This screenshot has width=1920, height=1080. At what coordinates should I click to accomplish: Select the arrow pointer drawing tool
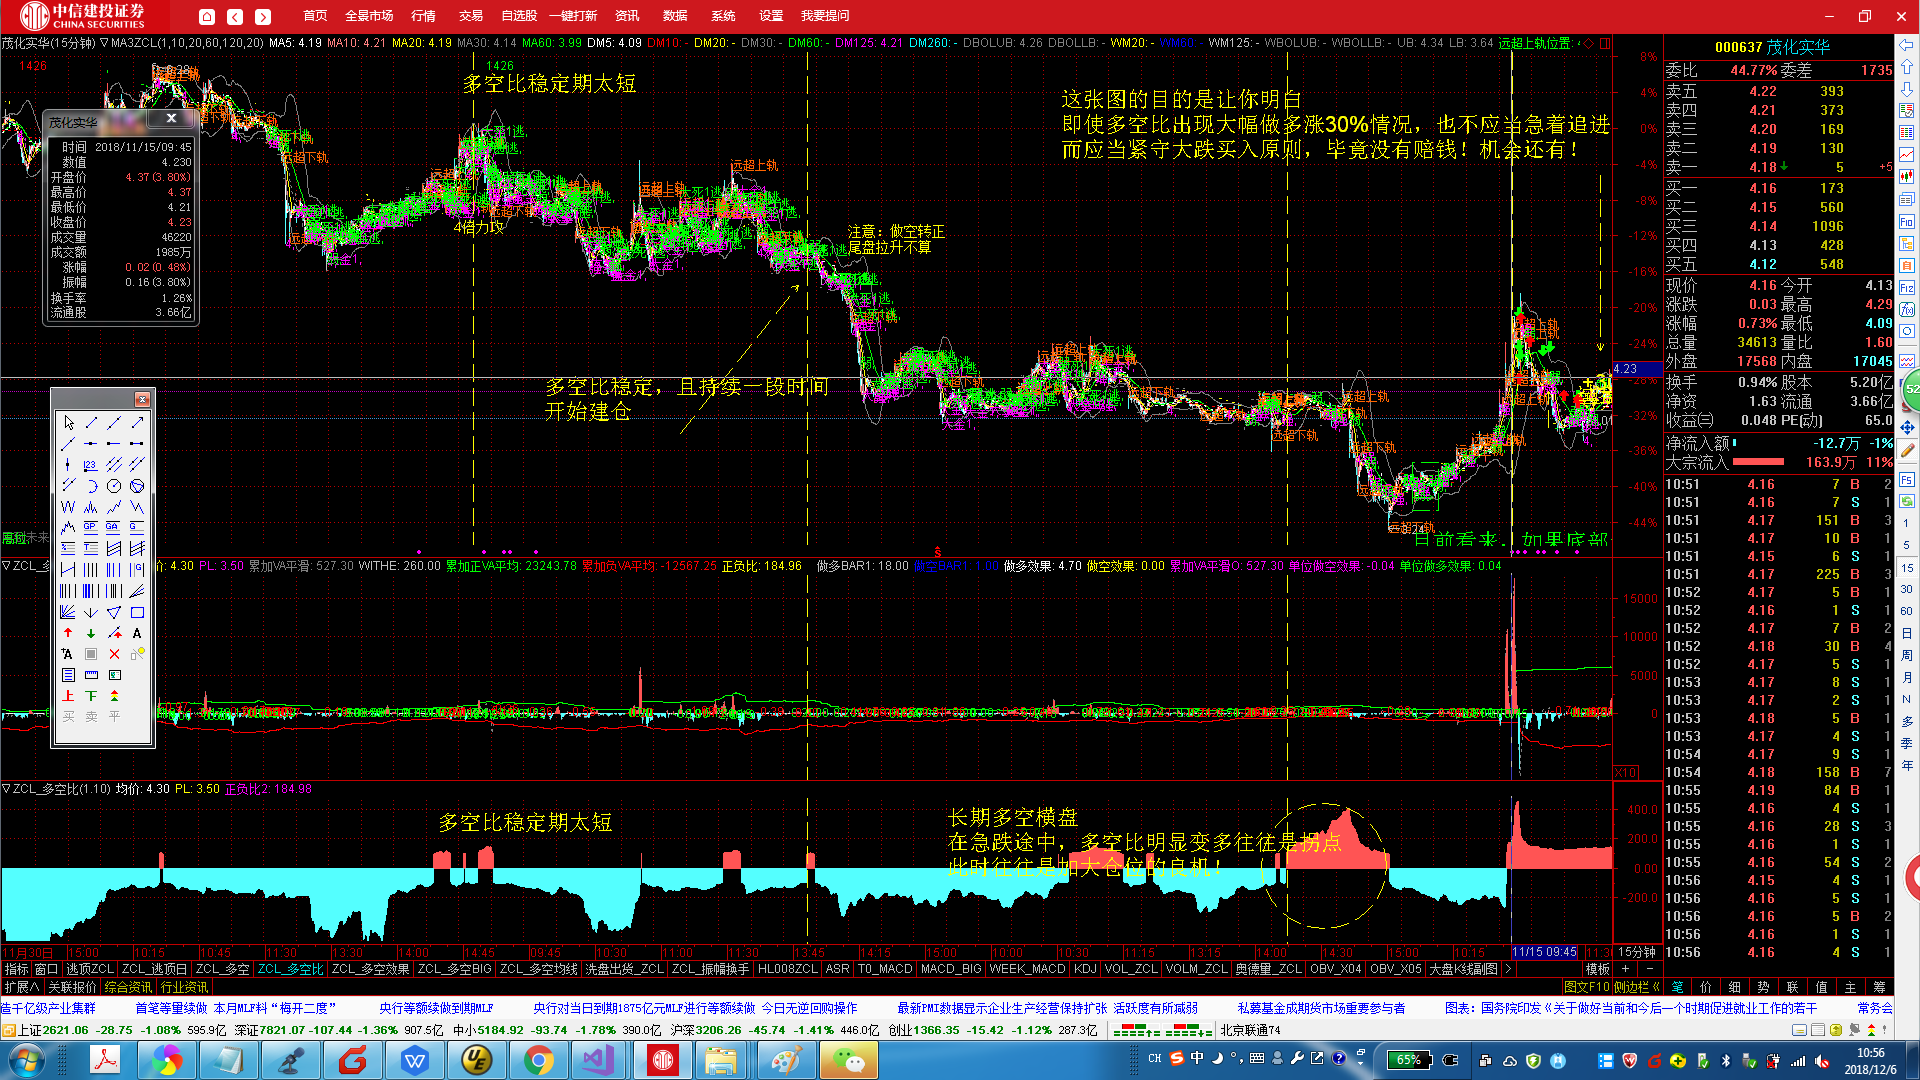(x=68, y=423)
